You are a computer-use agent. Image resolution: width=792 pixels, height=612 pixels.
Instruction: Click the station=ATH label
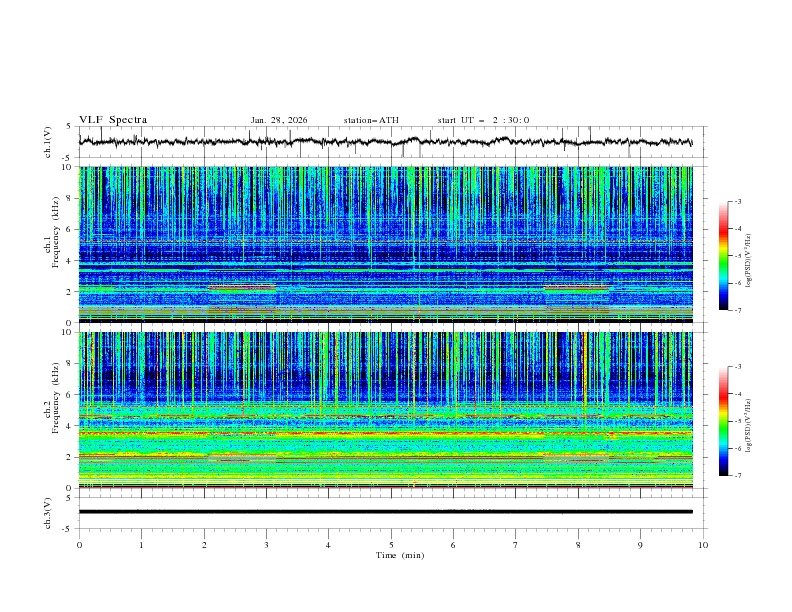[371, 120]
